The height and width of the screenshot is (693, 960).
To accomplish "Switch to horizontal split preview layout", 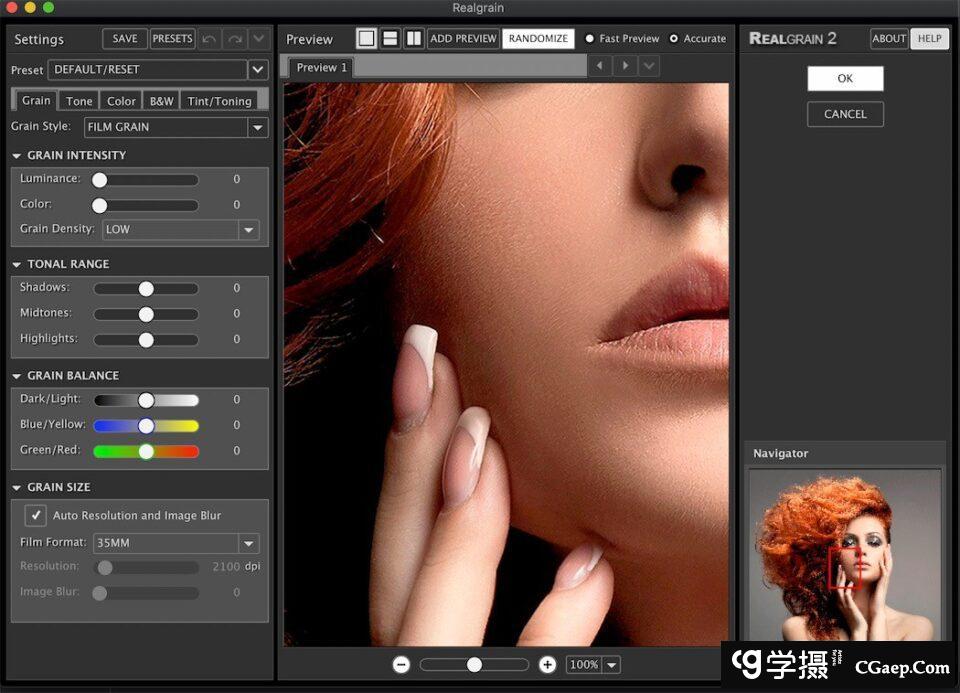I will click(x=390, y=39).
